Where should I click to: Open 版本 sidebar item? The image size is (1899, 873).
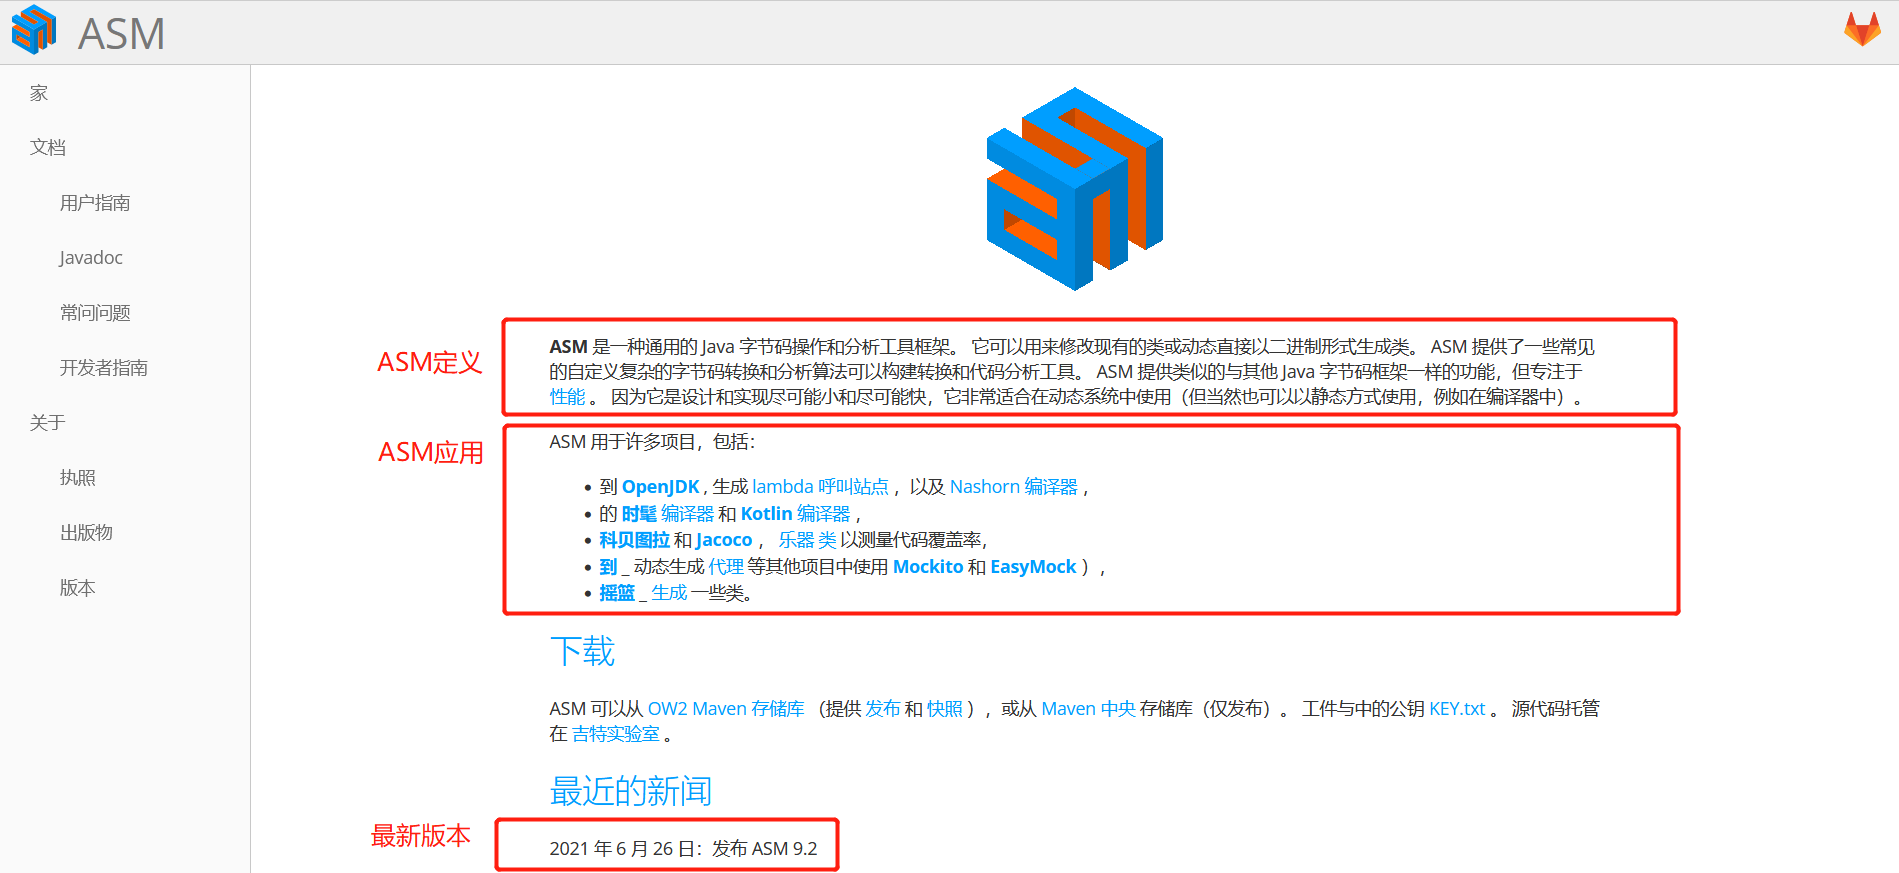pos(77,588)
